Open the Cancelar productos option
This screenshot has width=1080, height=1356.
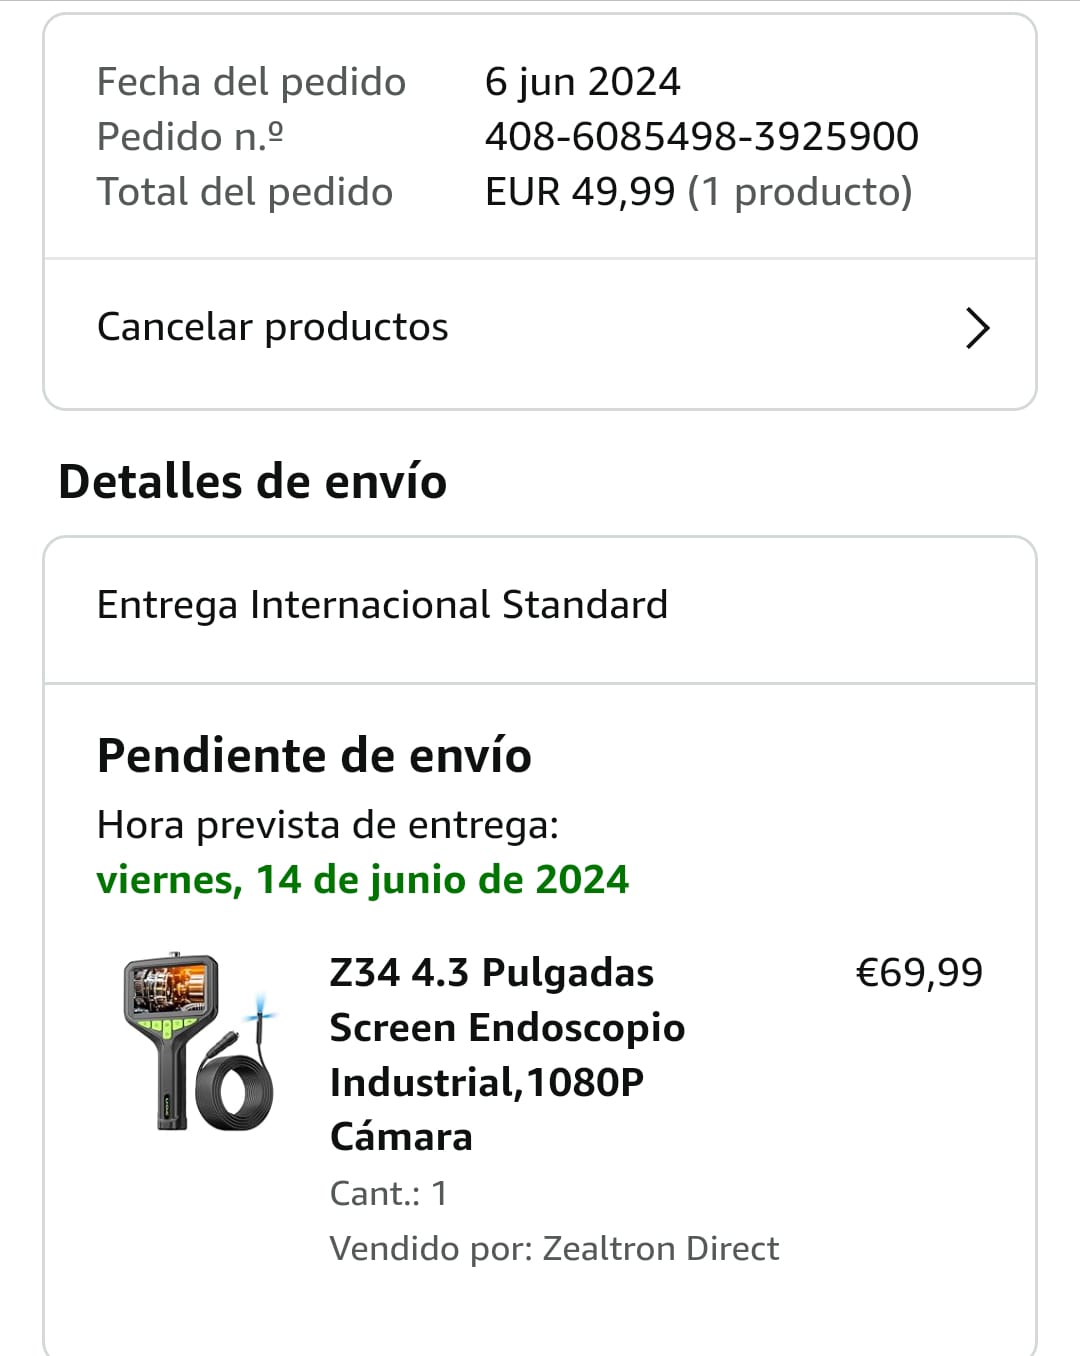tap(273, 327)
